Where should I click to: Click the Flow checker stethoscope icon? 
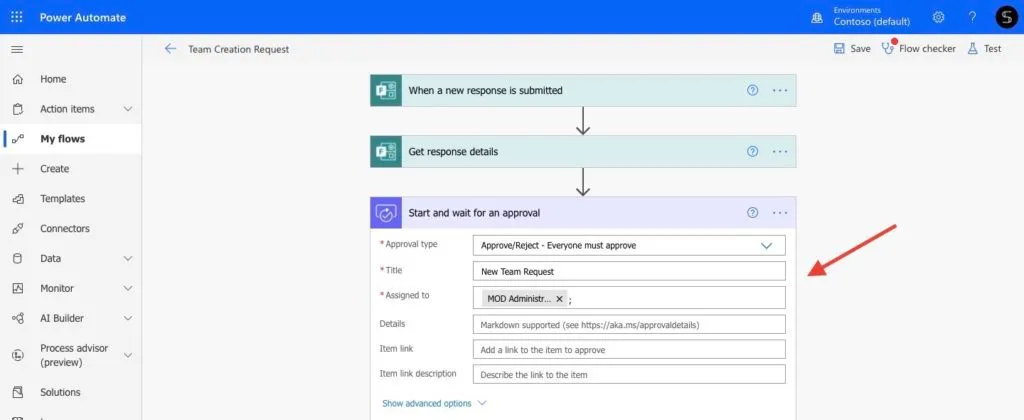(x=888, y=47)
